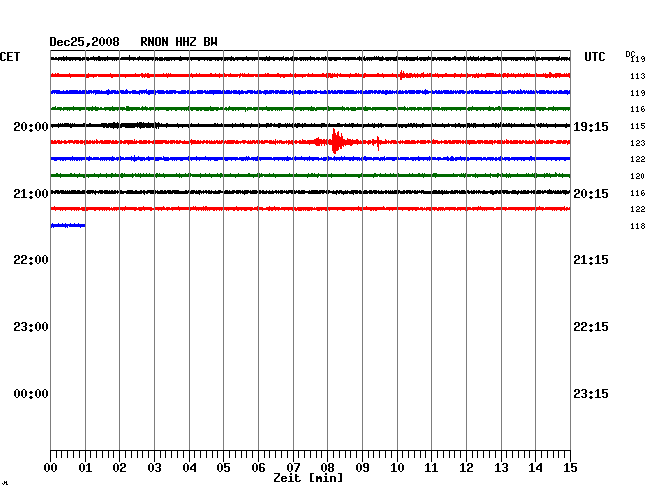
Task: Click minute tick label 11
Action: click(x=431, y=468)
